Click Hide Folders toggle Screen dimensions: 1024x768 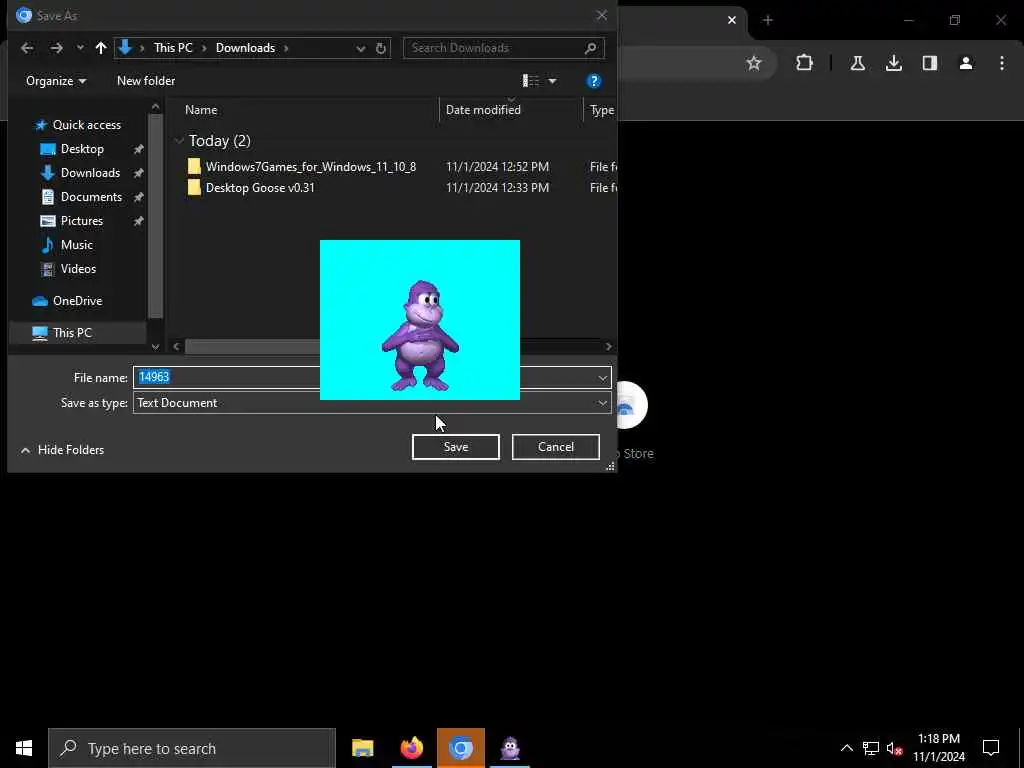pyautogui.click(x=63, y=450)
